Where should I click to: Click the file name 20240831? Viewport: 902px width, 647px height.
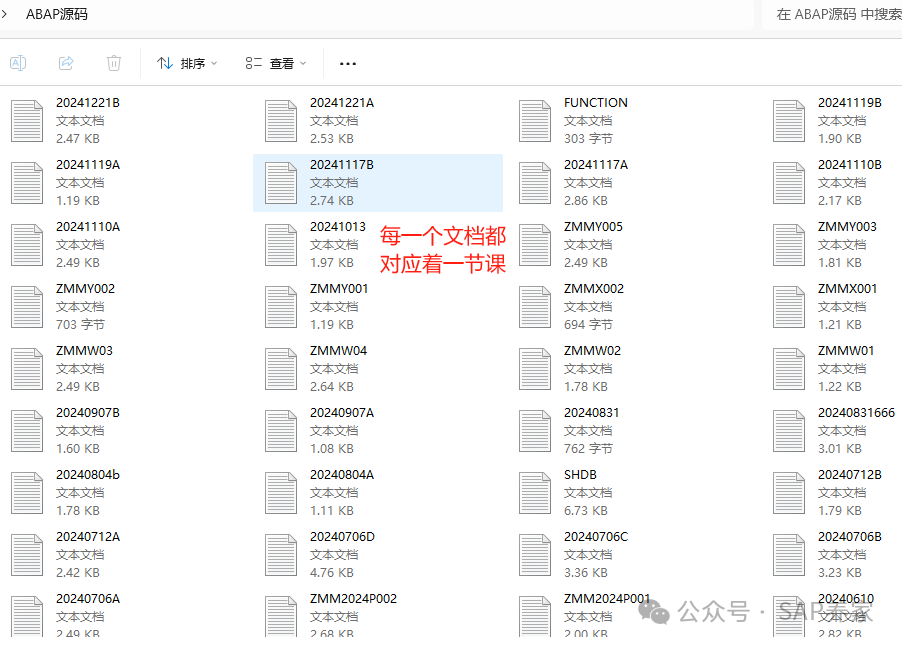coord(591,413)
